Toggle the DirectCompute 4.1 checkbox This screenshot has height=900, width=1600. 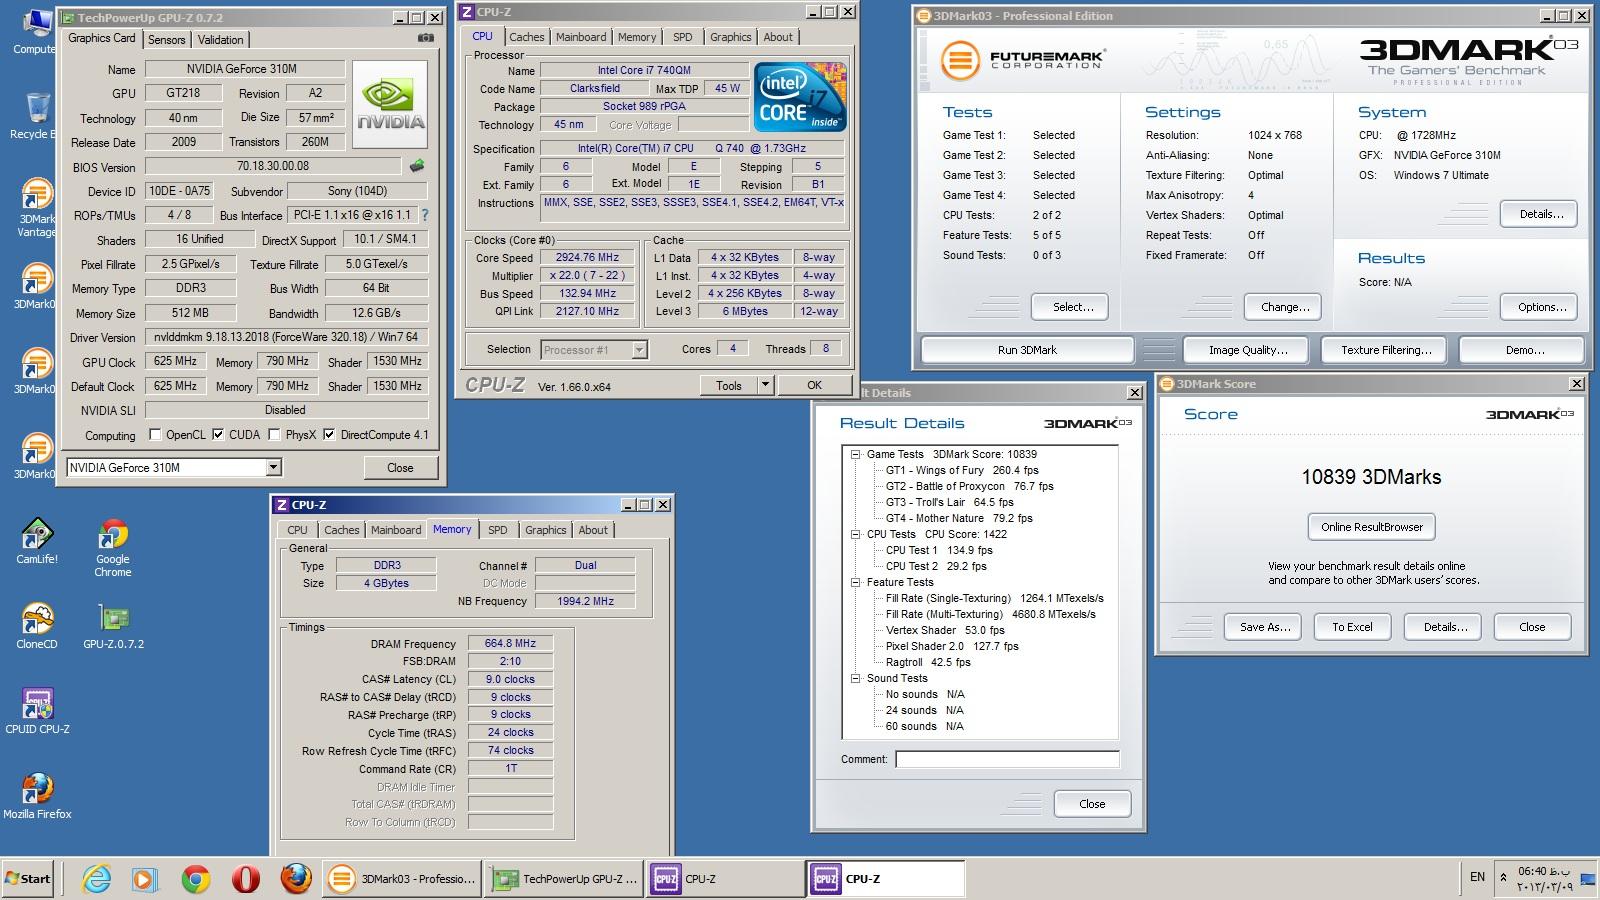tap(329, 435)
